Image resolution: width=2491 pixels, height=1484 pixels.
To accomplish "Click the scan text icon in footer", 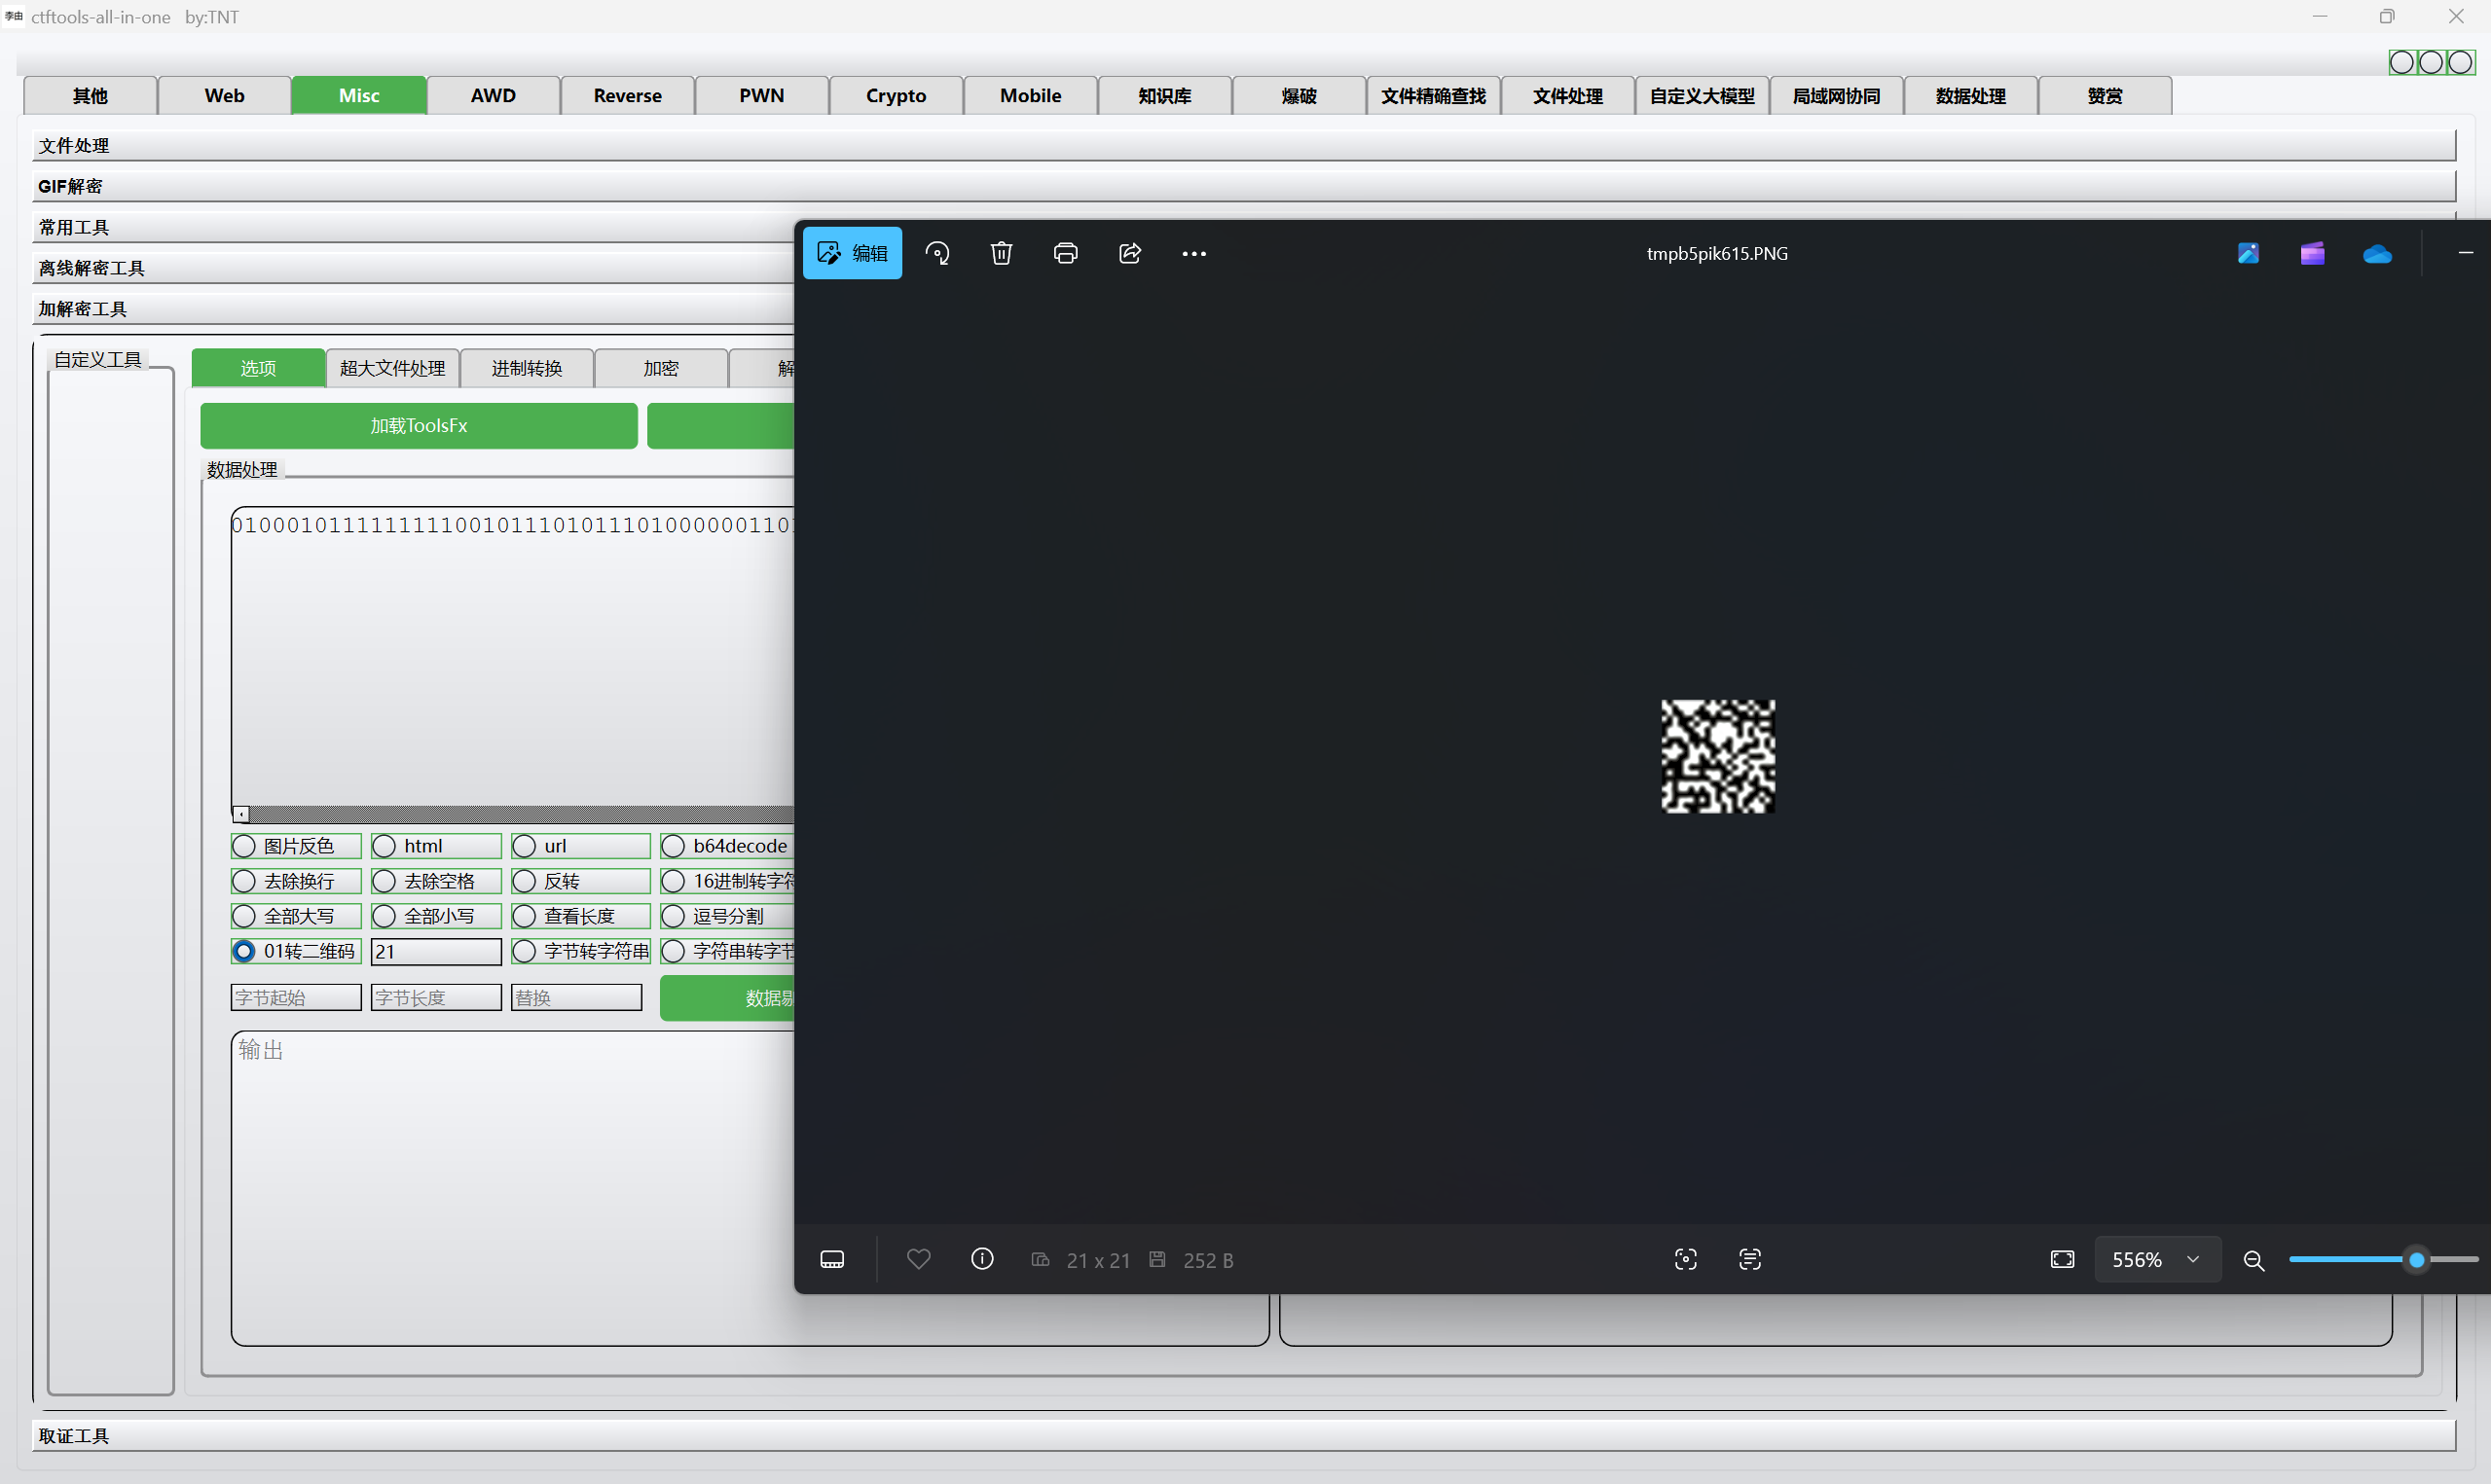I will 1750,1259.
